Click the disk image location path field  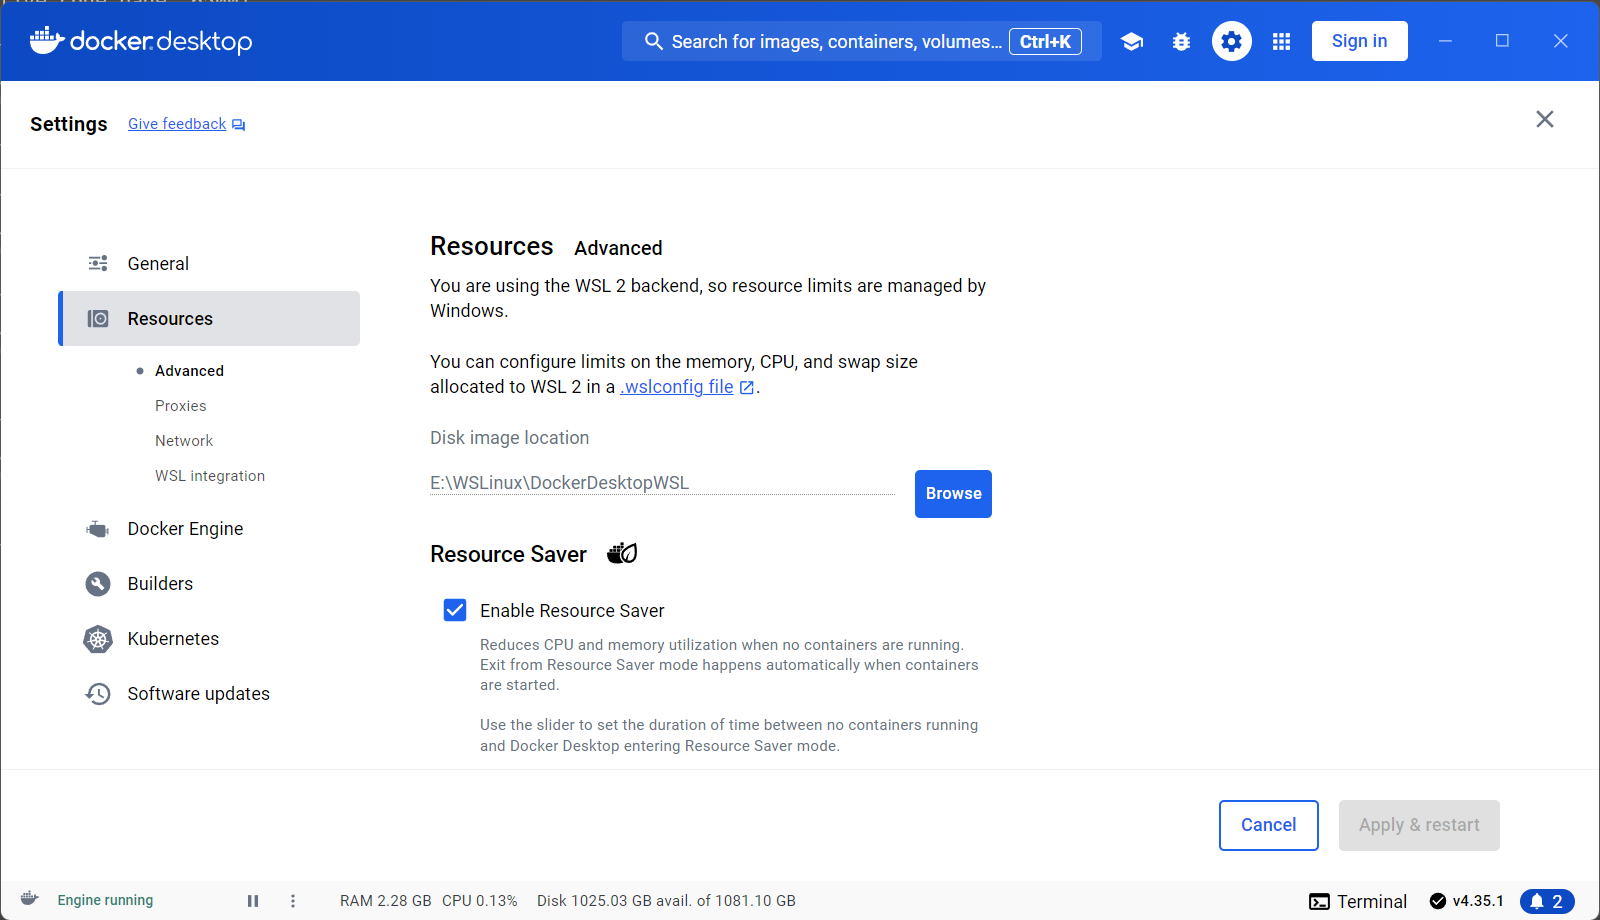[x=662, y=483]
